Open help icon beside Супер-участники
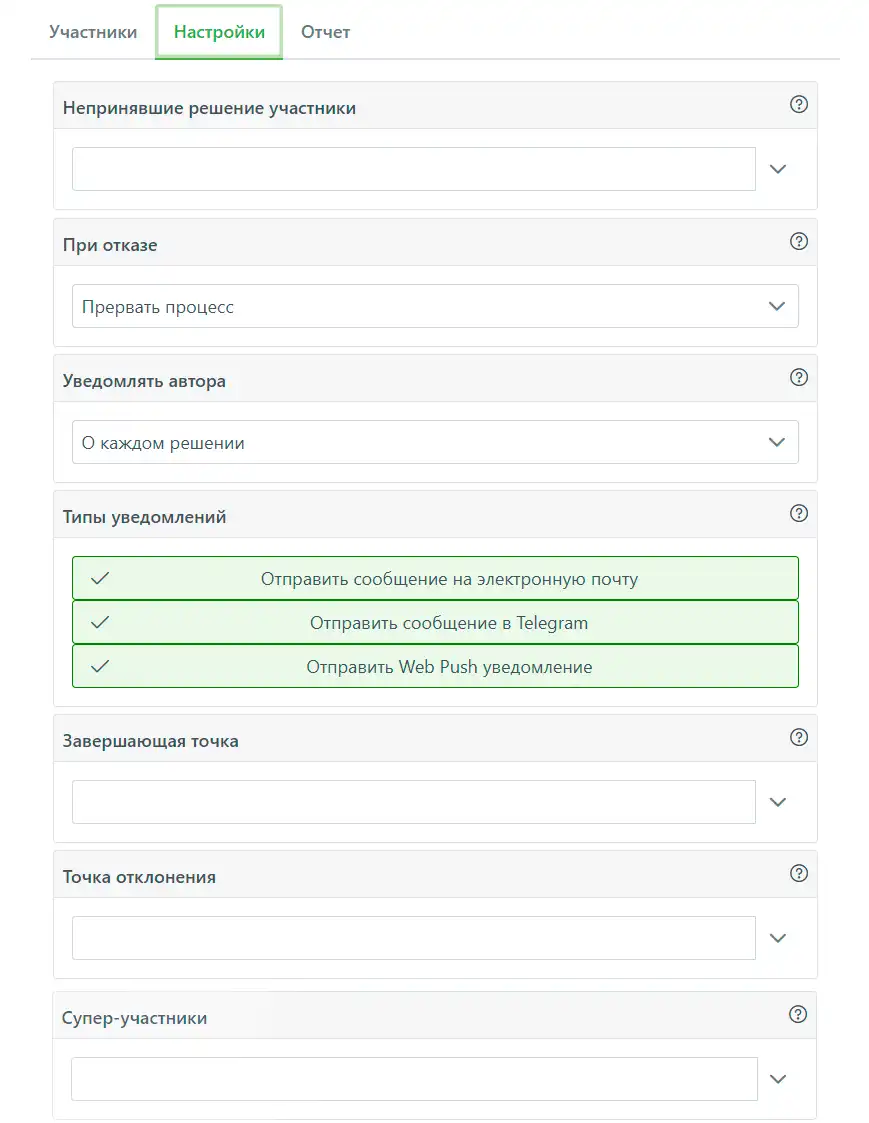The width and height of the screenshot is (869, 1123). (x=798, y=1015)
